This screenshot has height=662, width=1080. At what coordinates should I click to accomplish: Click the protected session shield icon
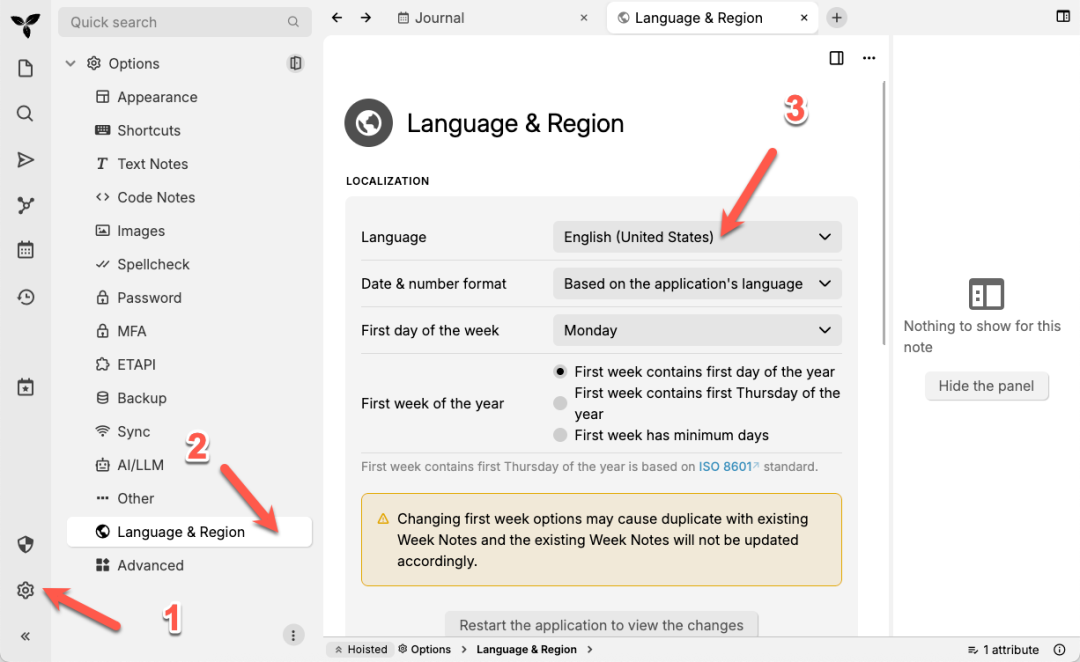click(x=26, y=544)
